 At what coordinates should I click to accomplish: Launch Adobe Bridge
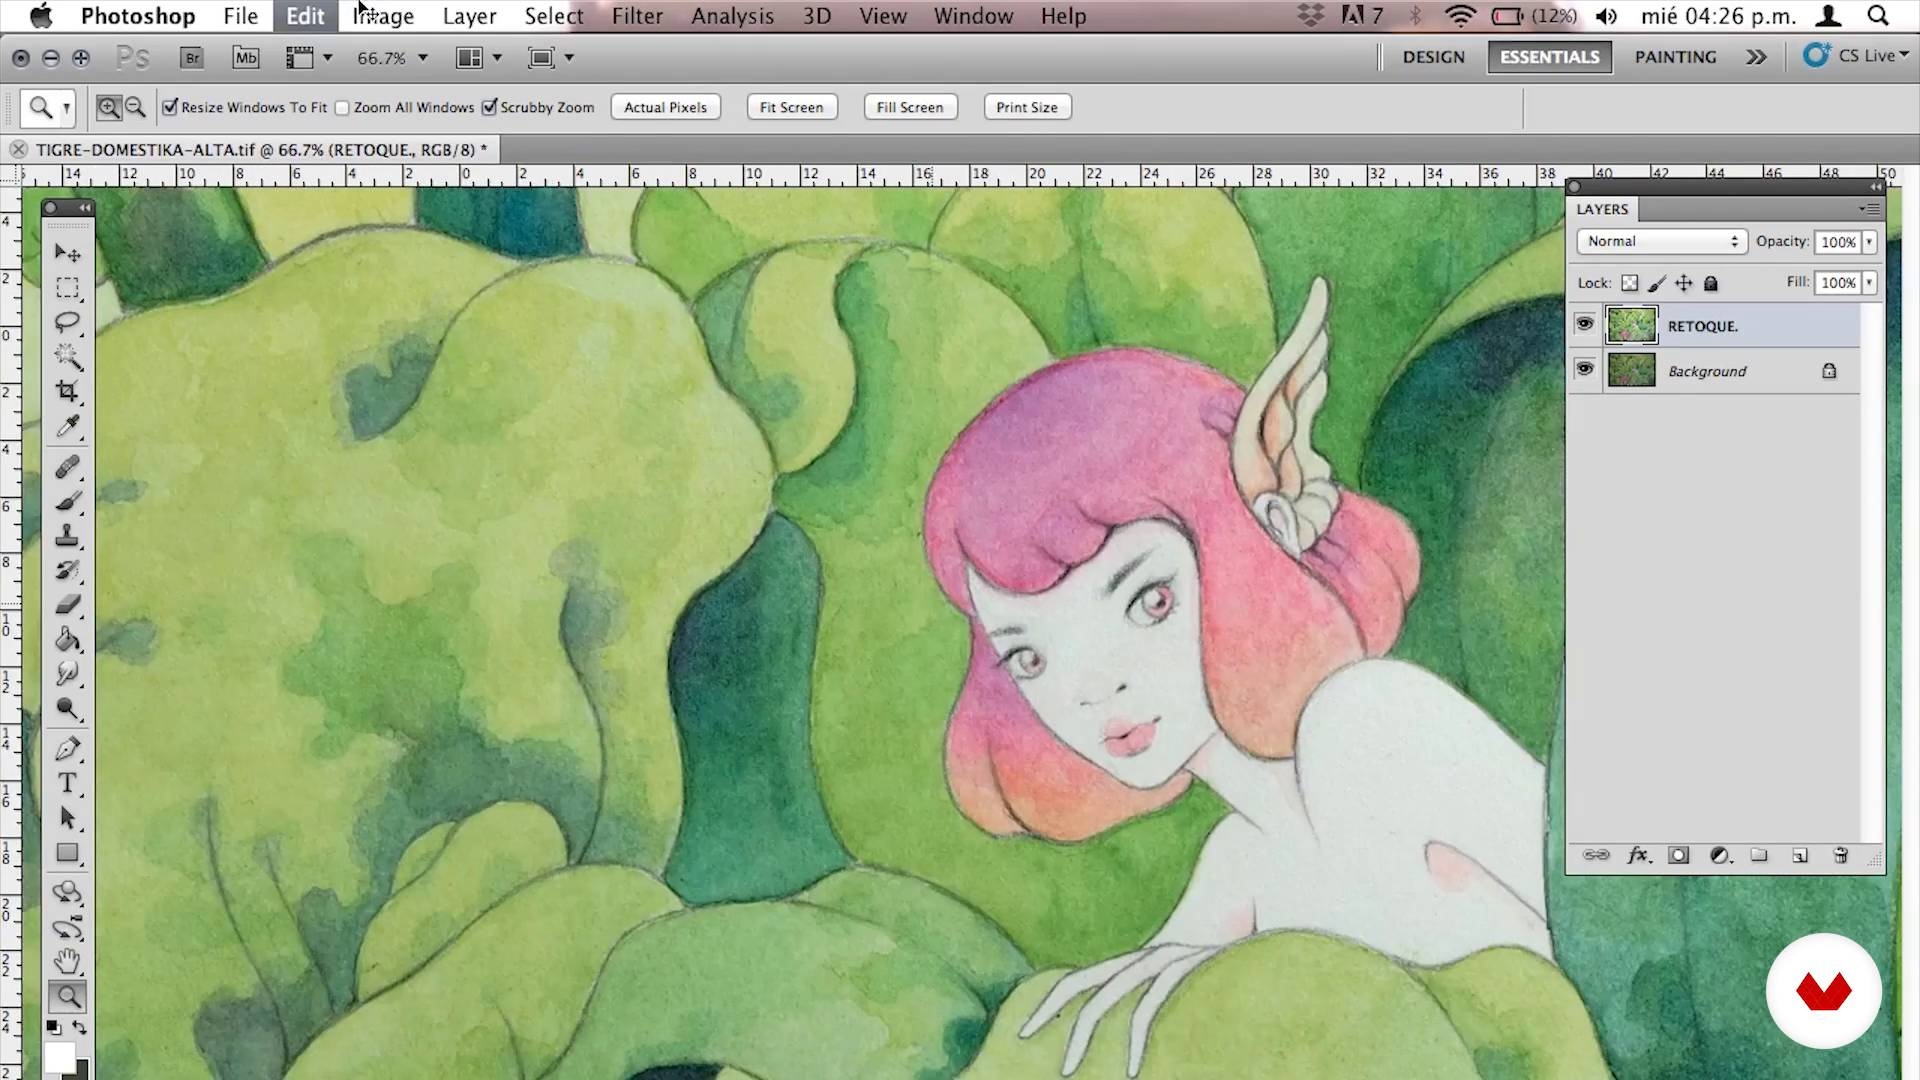click(192, 57)
